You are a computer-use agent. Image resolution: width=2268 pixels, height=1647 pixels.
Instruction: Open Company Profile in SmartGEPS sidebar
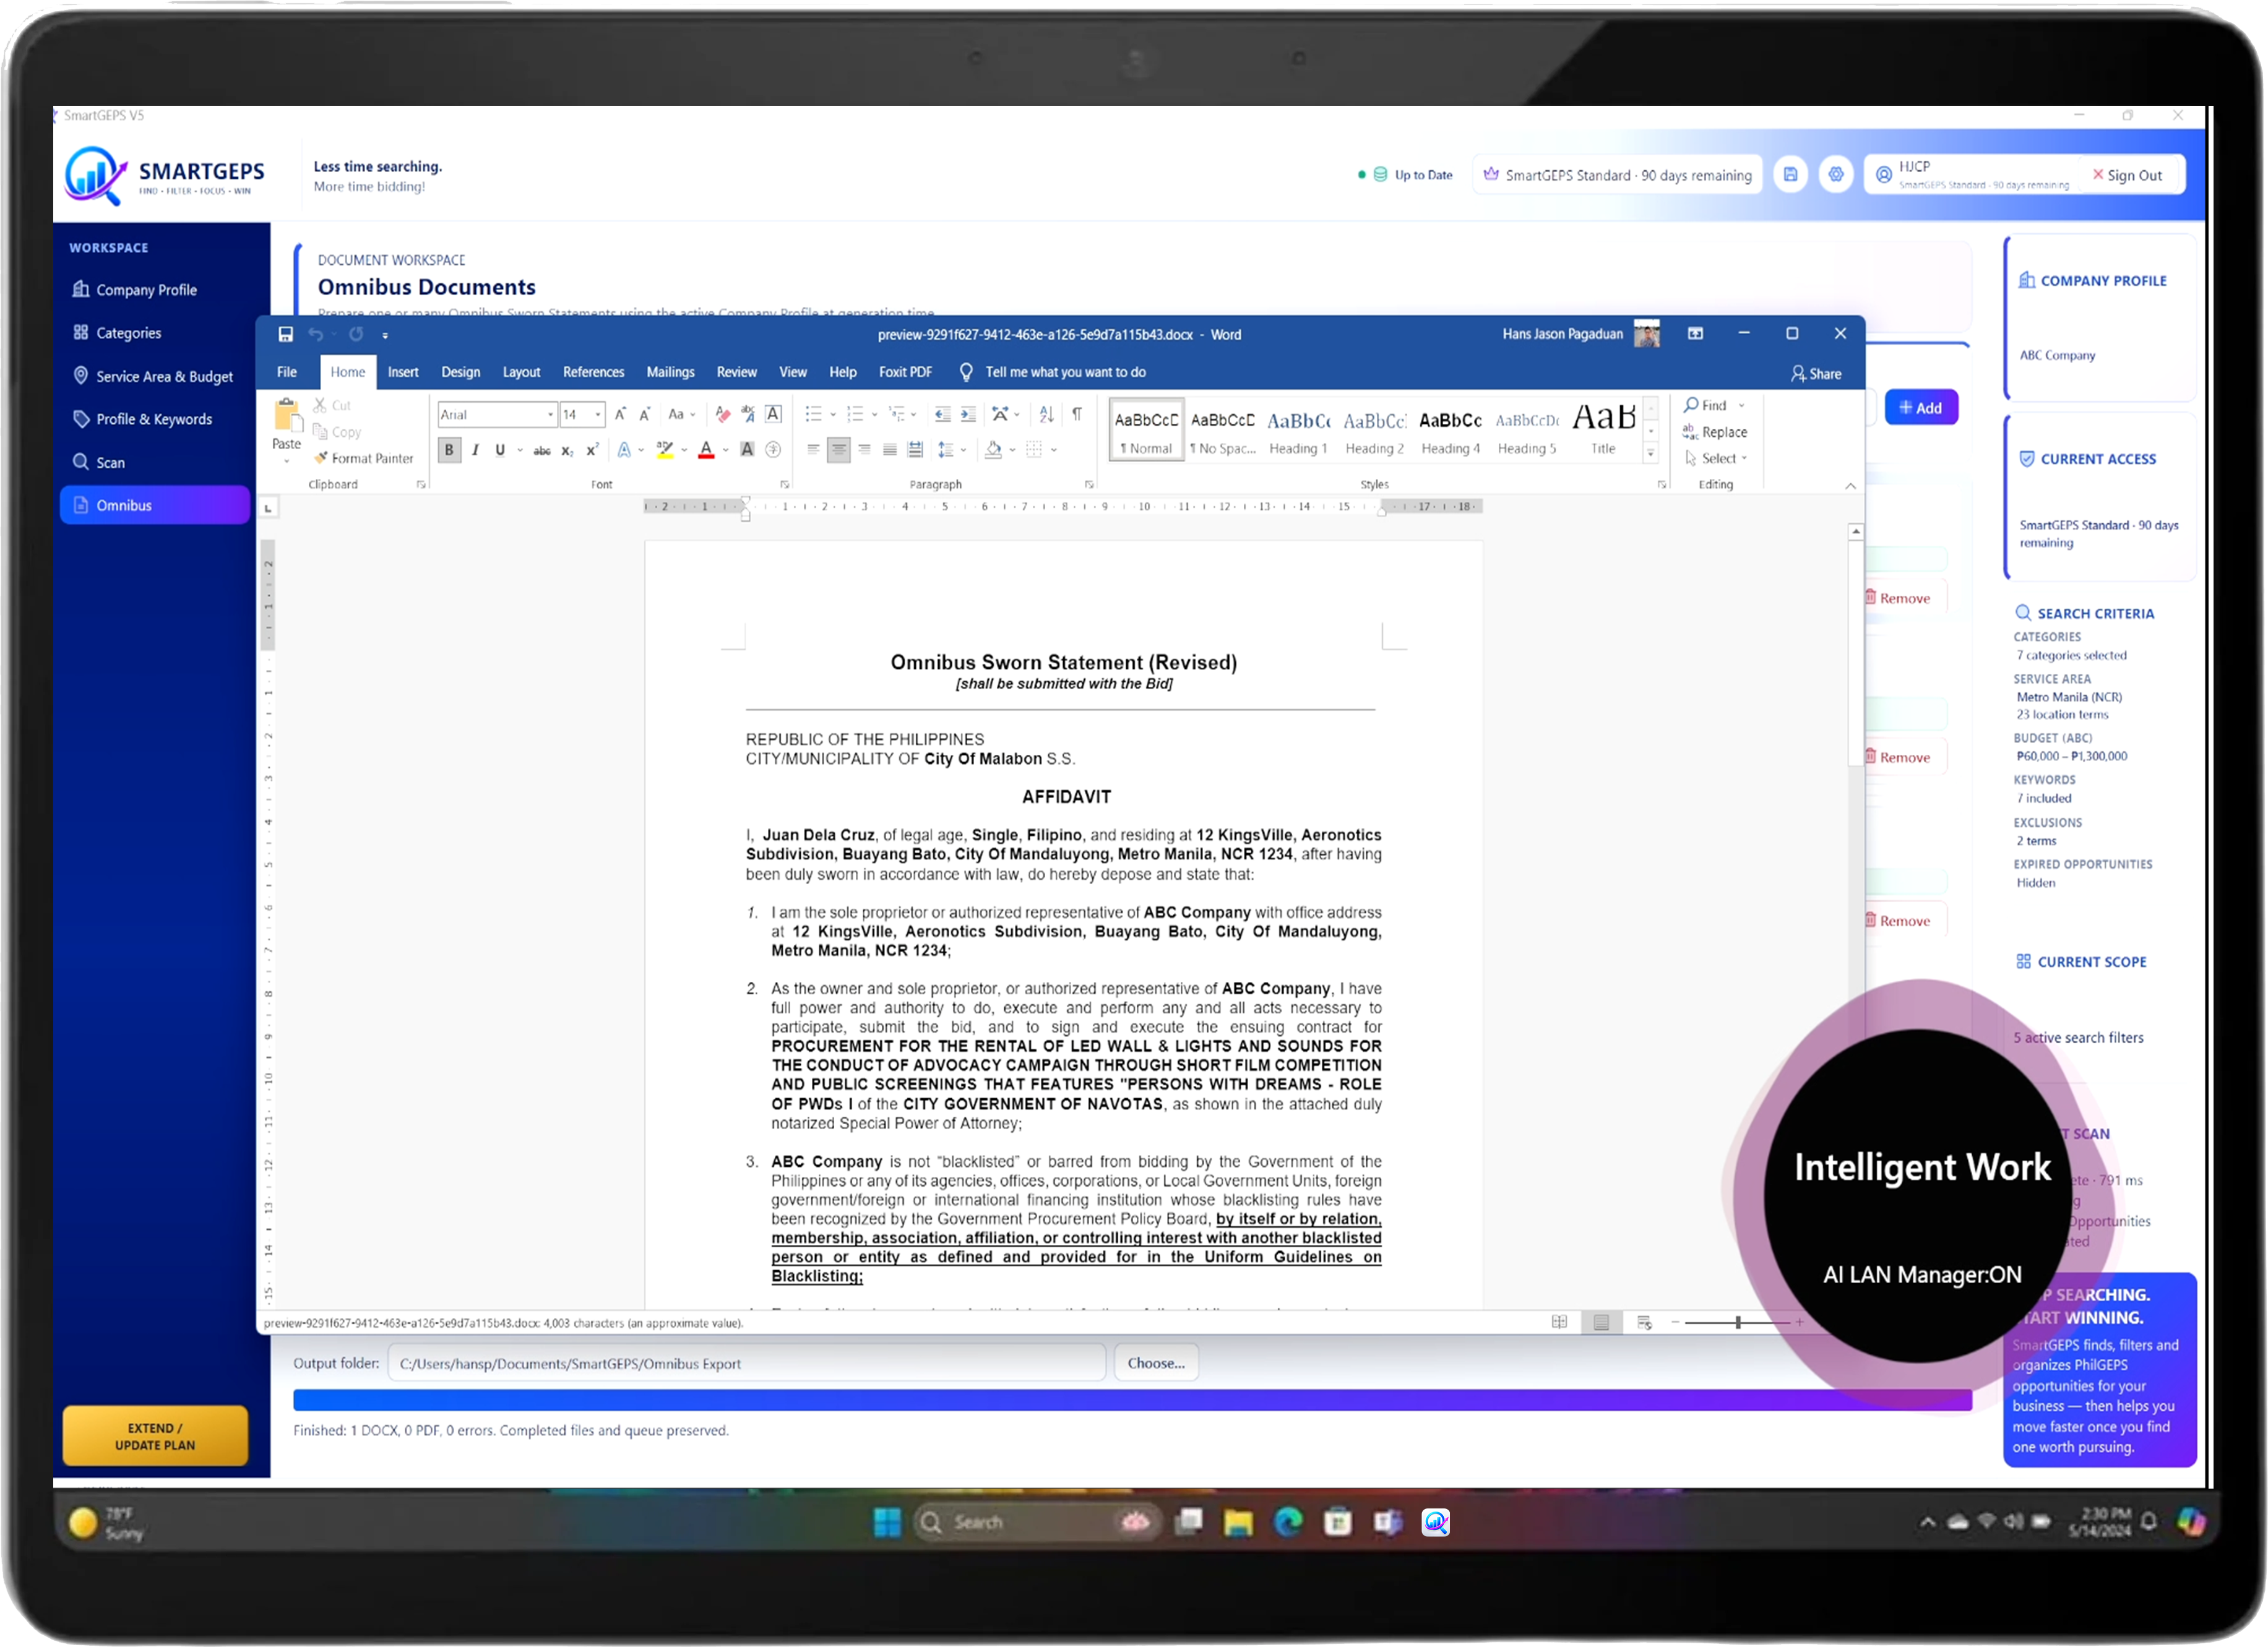[x=155, y=290]
